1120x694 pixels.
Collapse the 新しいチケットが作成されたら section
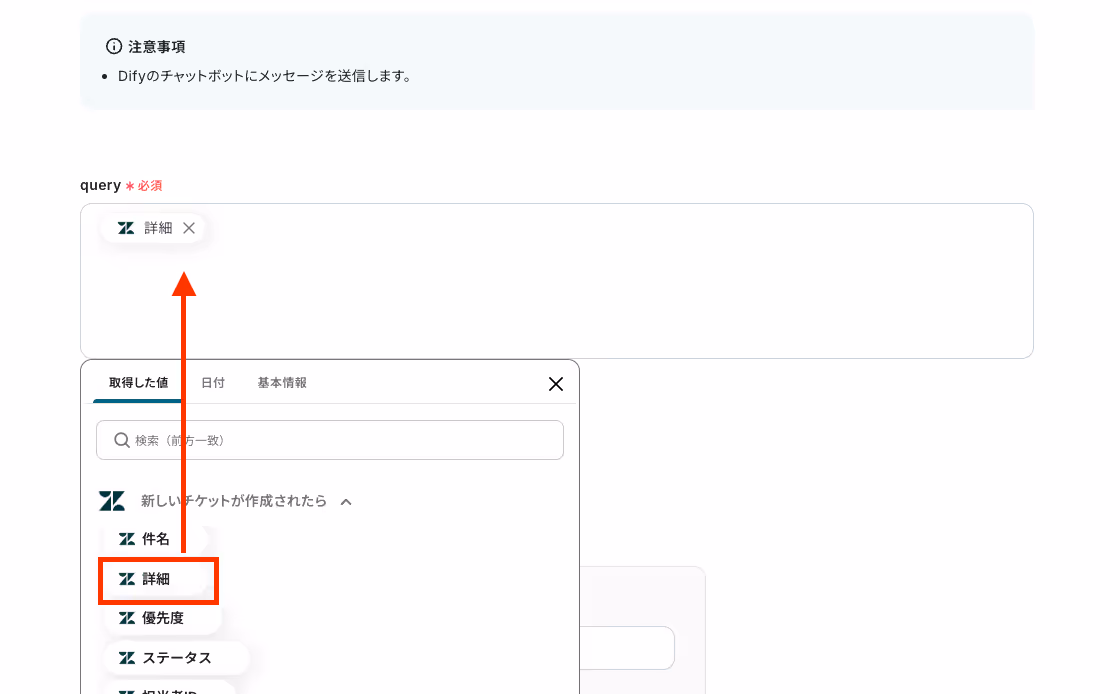coord(346,502)
